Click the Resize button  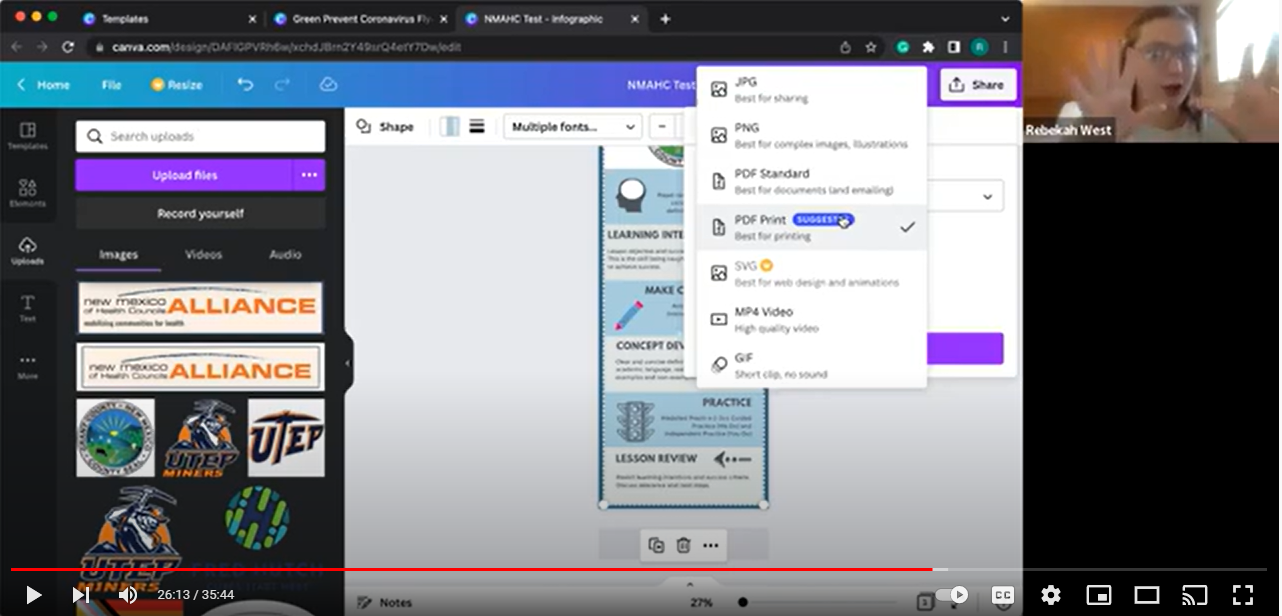tap(176, 85)
